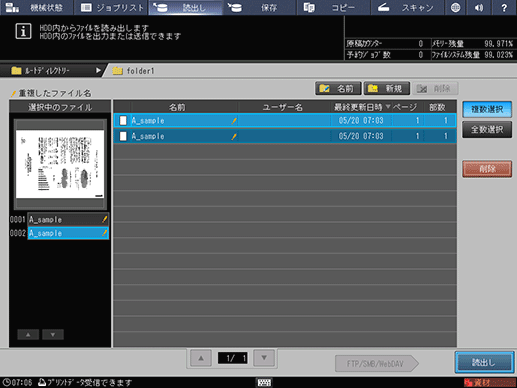Screen dimensions: 517x388
Task: Go to previous page of file list
Action: [201, 358]
